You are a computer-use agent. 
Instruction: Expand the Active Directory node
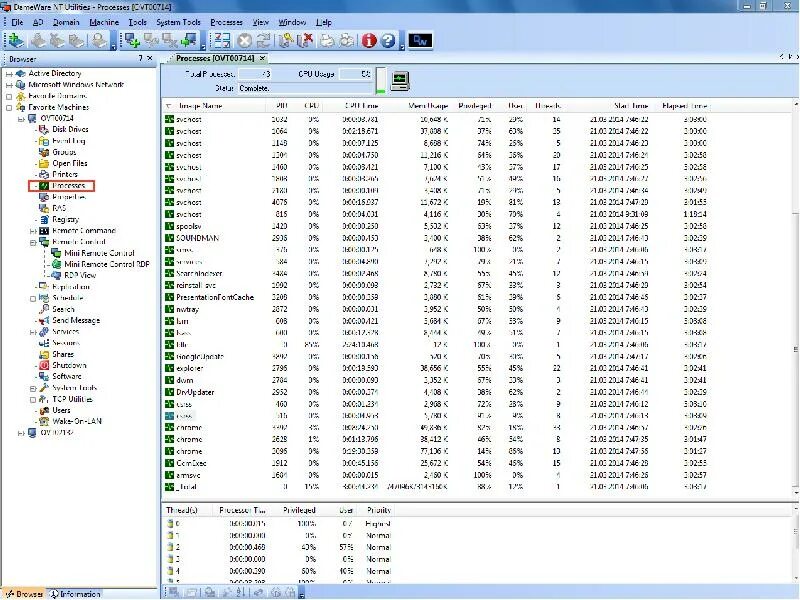(x=9, y=74)
